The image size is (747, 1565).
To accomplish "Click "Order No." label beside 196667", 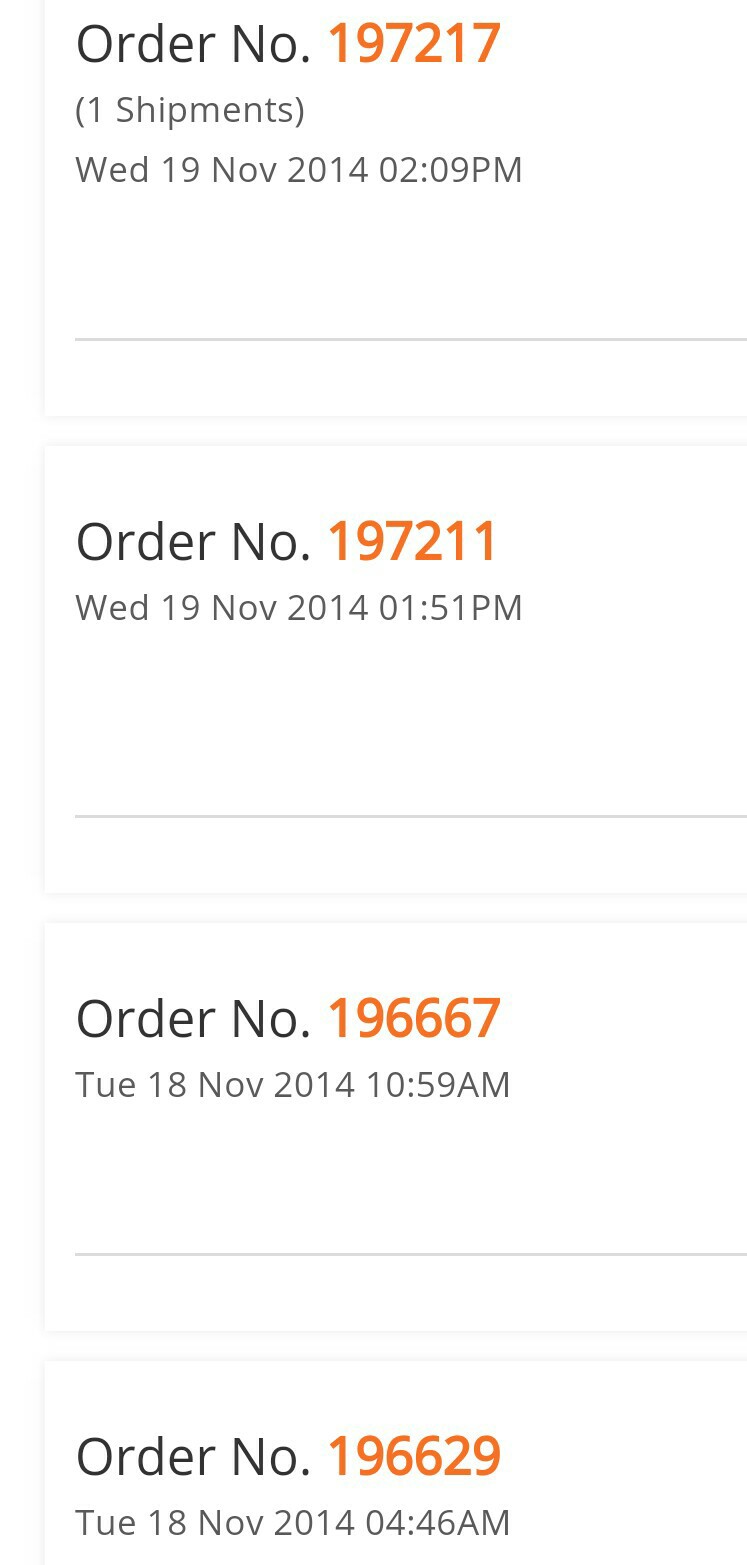I will coord(194,1018).
